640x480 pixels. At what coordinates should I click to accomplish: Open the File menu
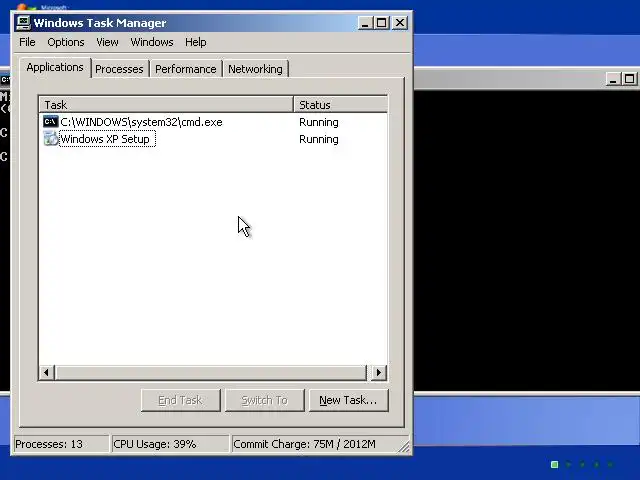27,42
